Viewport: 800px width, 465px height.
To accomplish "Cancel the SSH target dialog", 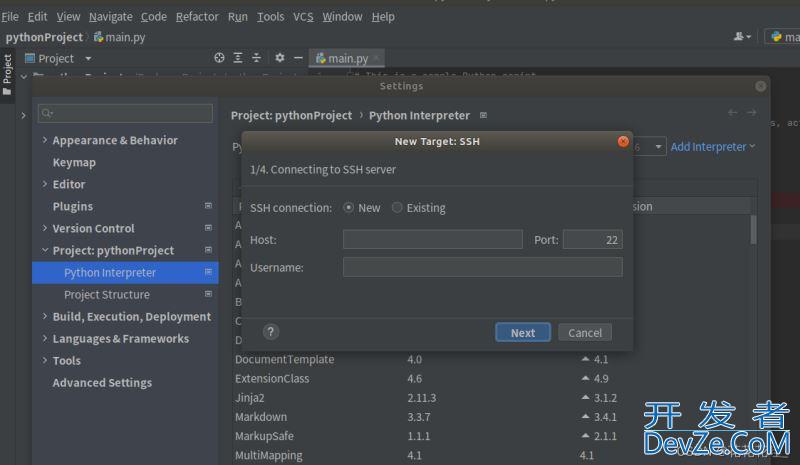I will pos(585,332).
